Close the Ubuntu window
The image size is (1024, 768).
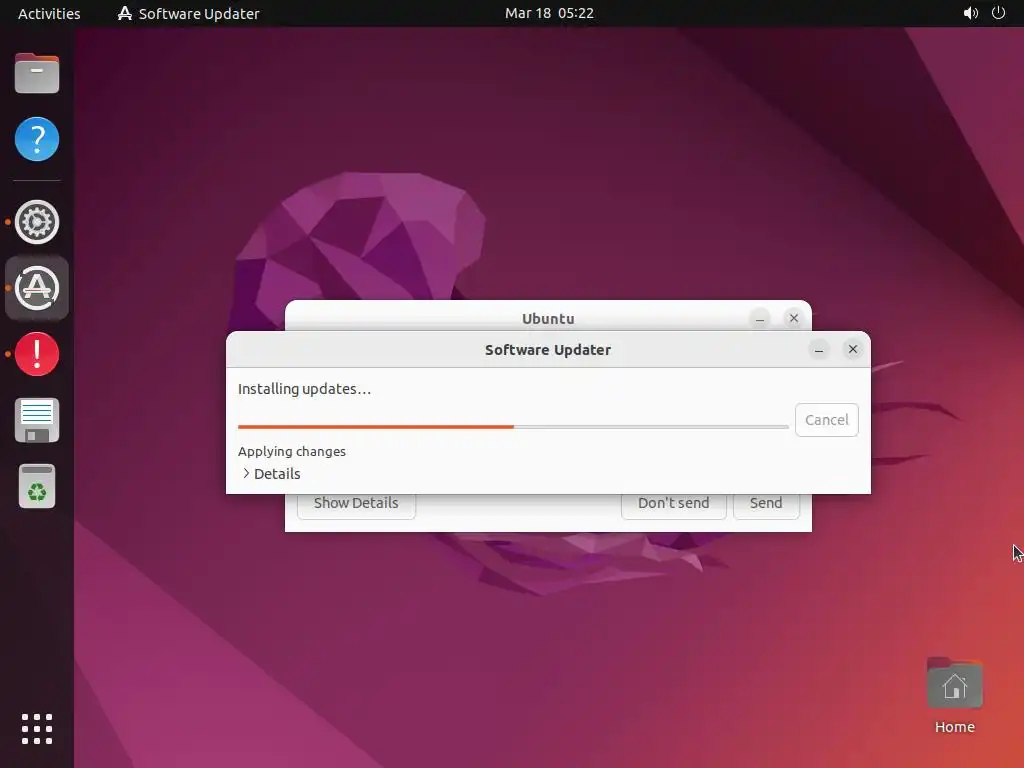click(793, 318)
